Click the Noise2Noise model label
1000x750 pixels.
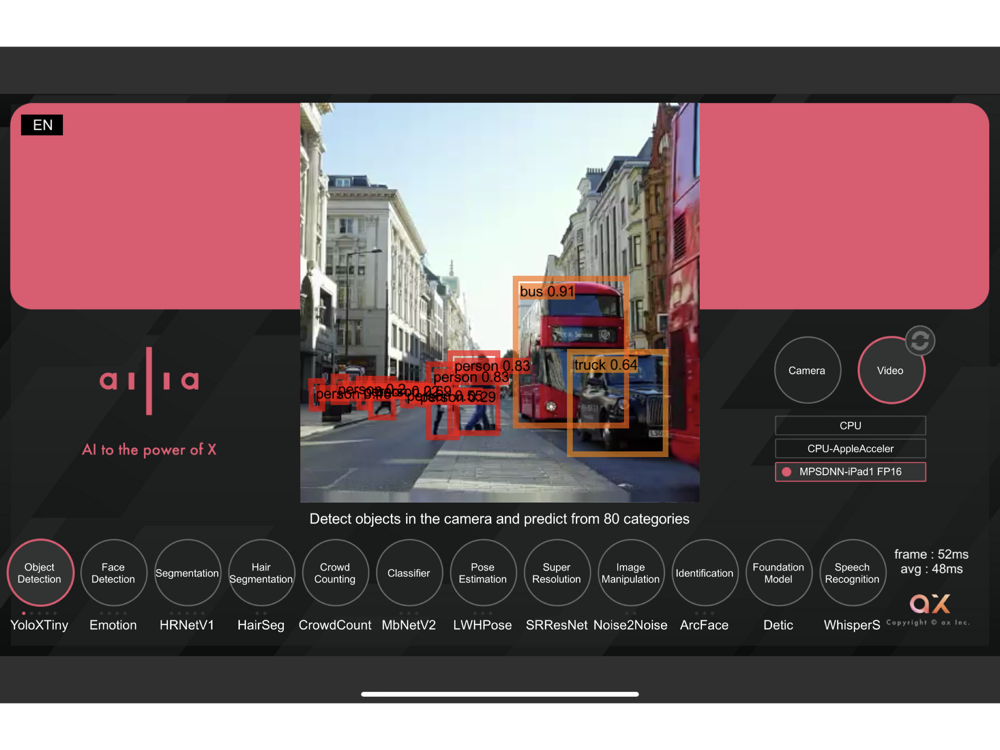point(631,625)
